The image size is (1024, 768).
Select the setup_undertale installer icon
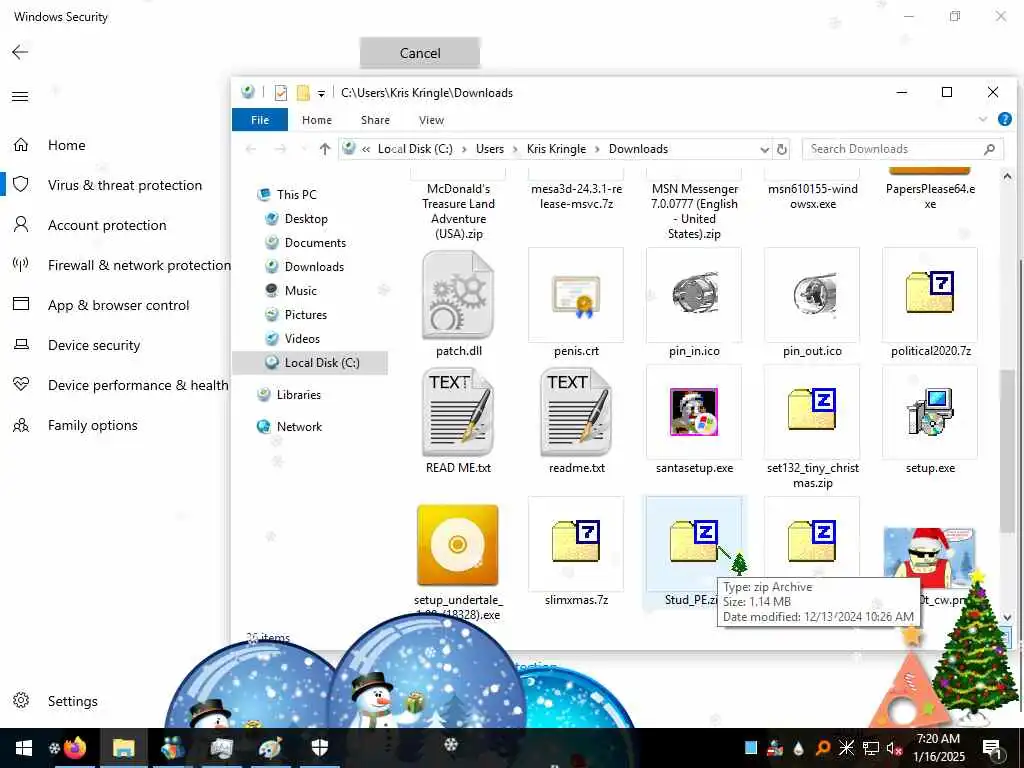point(458,545)
